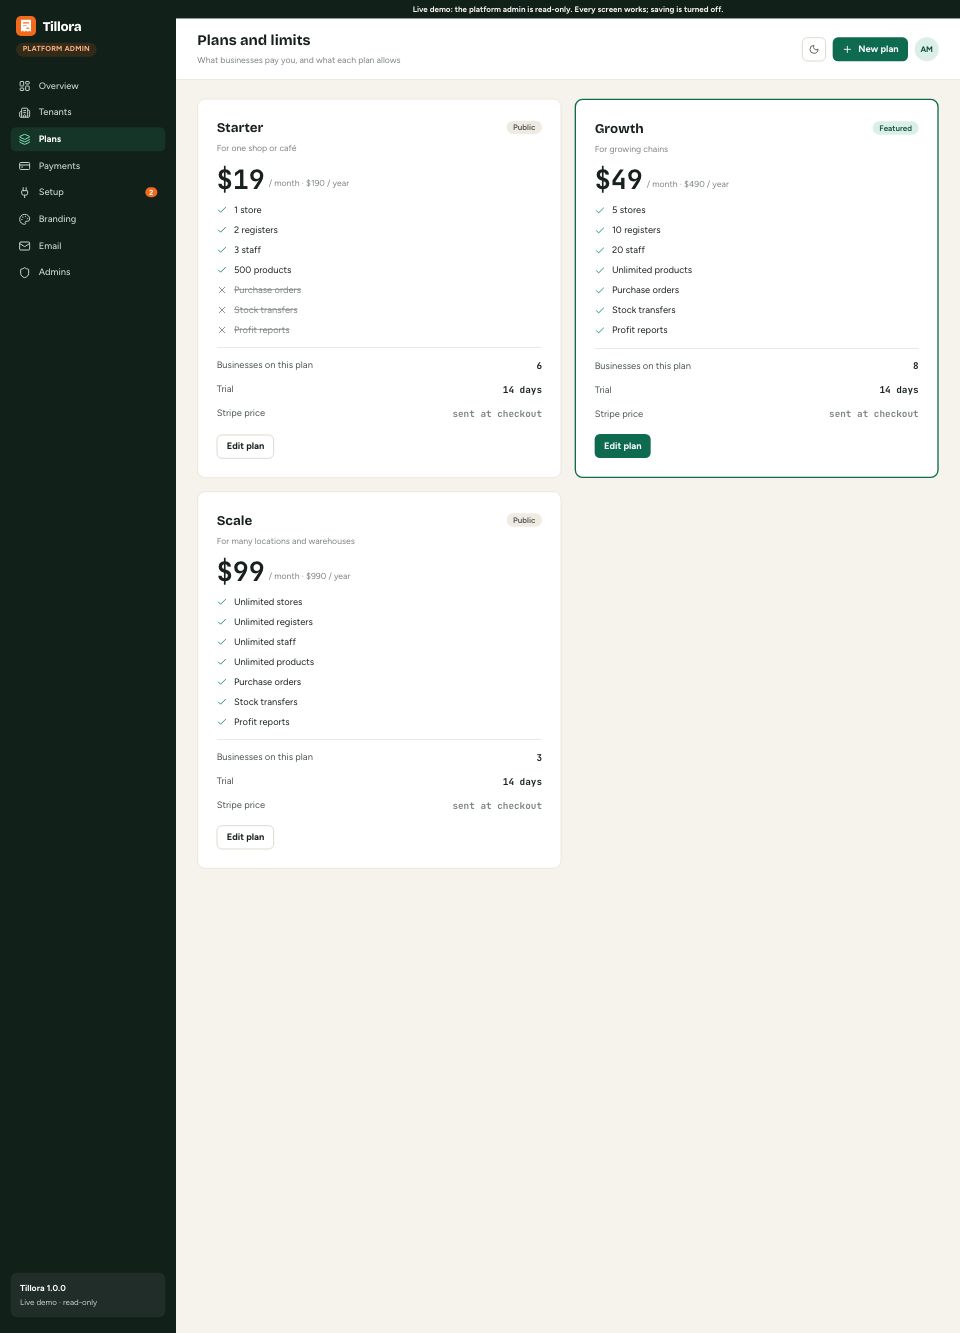Click the checkmark beside Growth's 5 stores
The image size is (960, 1333).
600,210
